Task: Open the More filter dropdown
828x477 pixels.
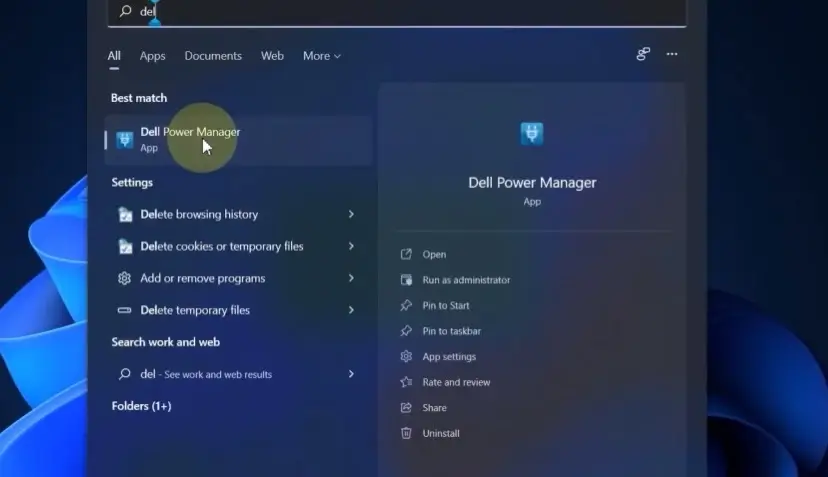Action: [x=322, y=56]
